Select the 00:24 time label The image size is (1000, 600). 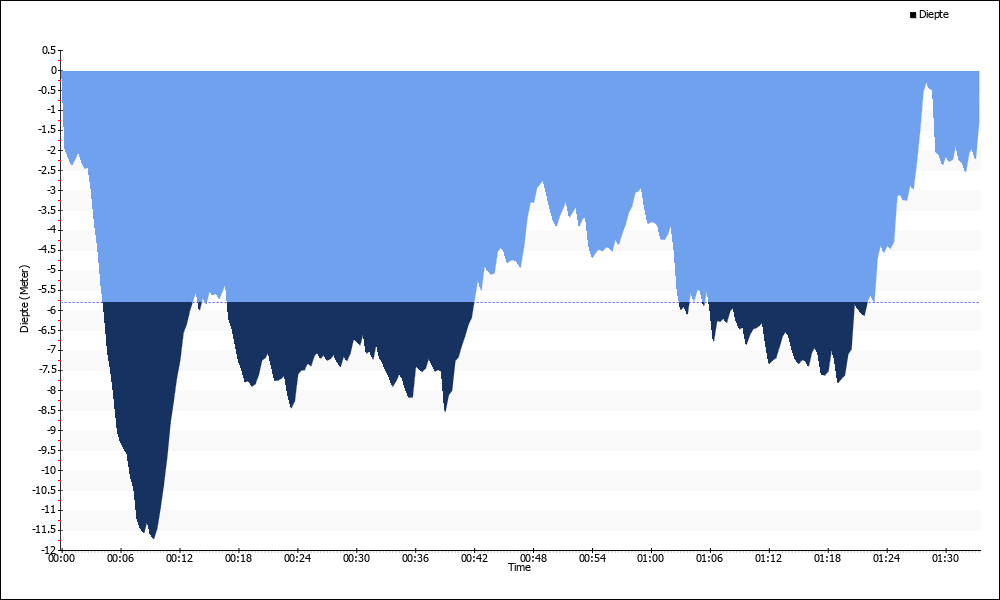(297, 558)
